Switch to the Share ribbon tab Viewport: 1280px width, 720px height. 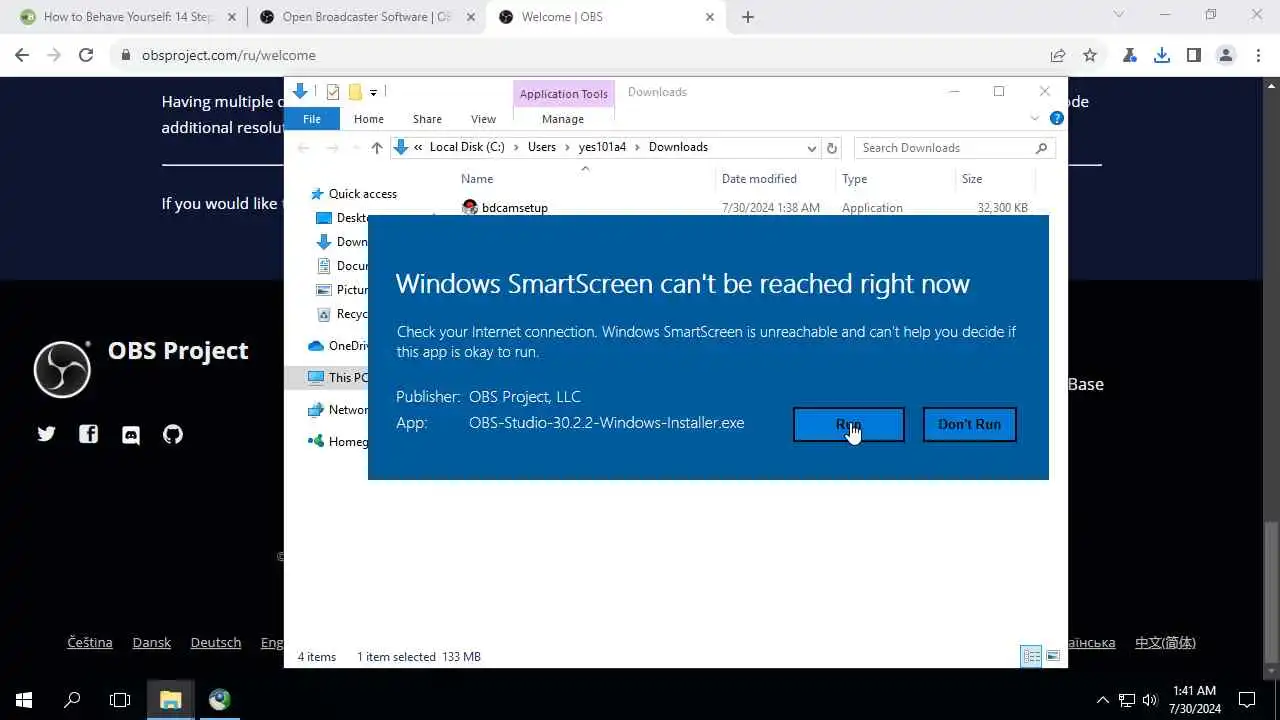coord(427,119)
